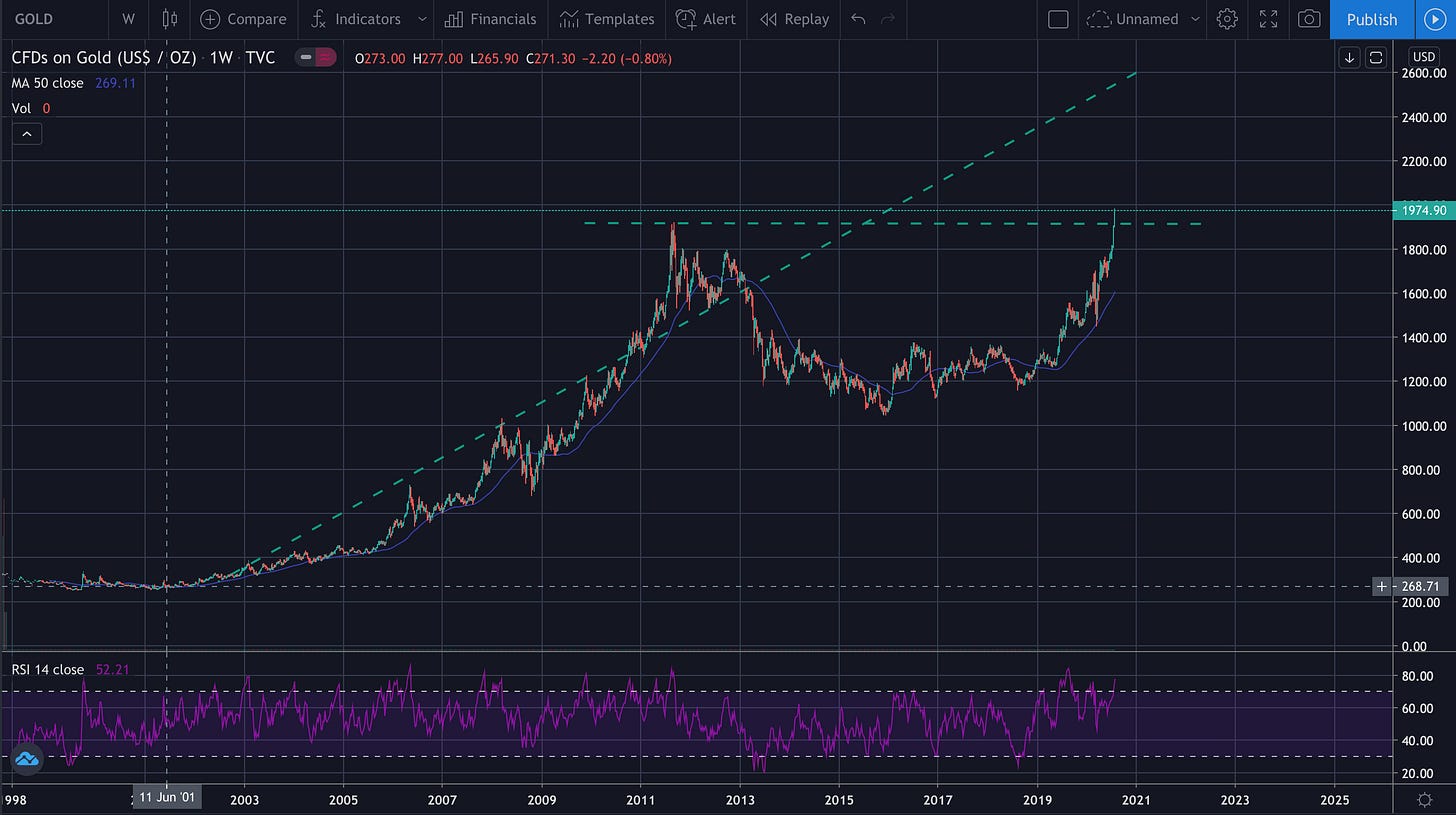Open the candlestick chart style selector

pos(168,19)
